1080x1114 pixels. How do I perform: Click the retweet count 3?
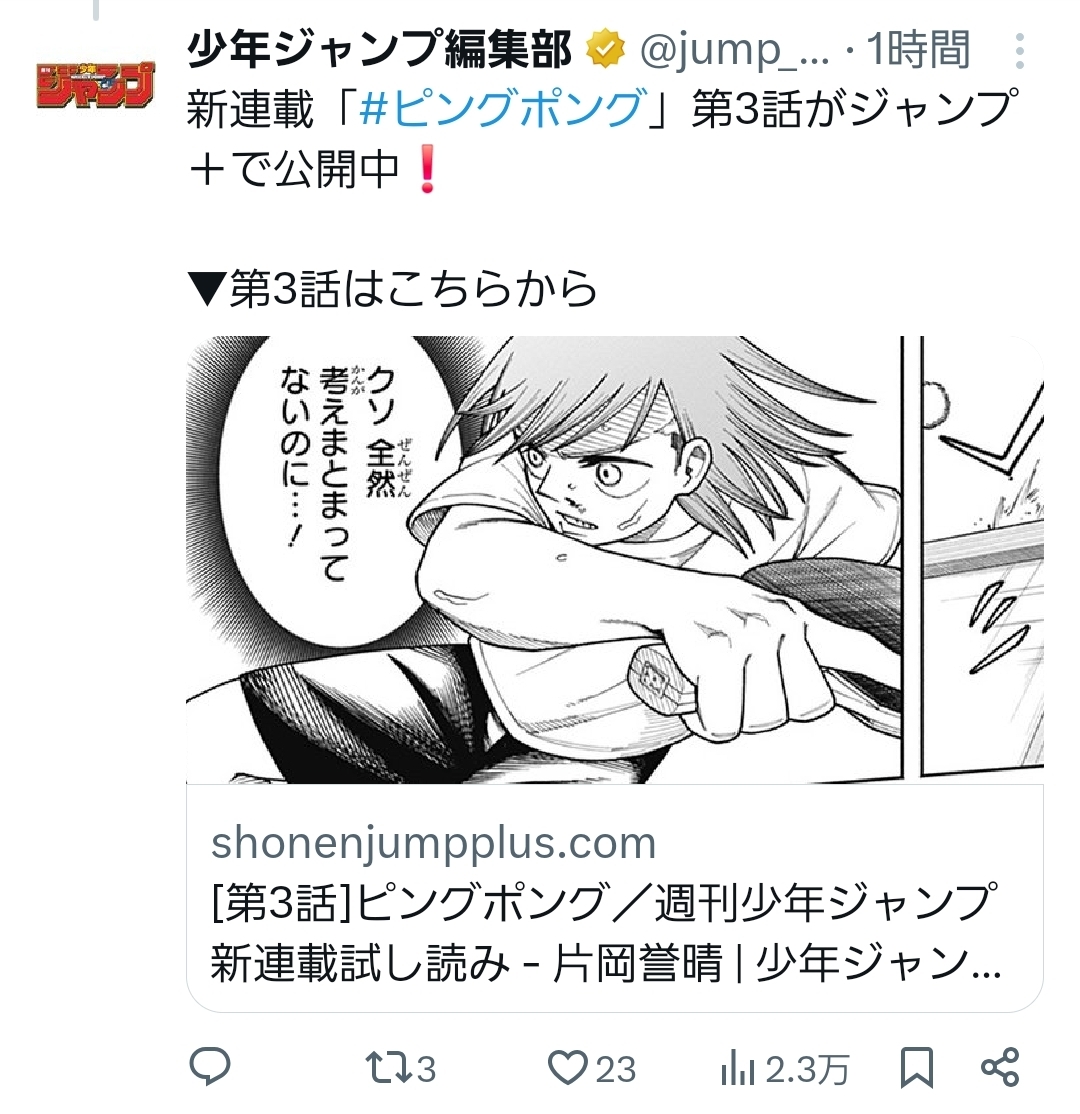click(x=426, y=1069)
